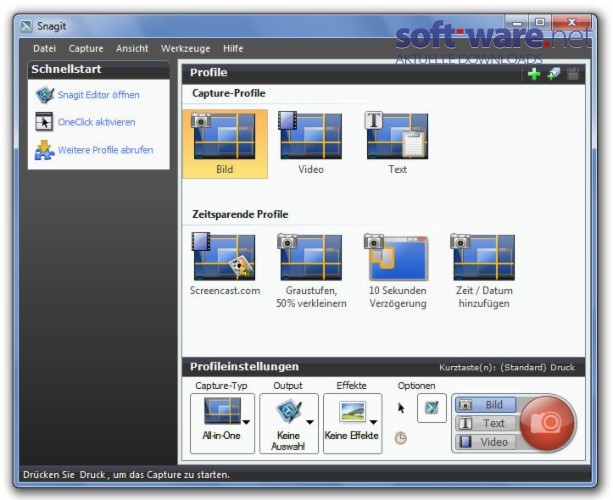Switch capture mode to Bild

pyautogui.click(x=486, y=405)
